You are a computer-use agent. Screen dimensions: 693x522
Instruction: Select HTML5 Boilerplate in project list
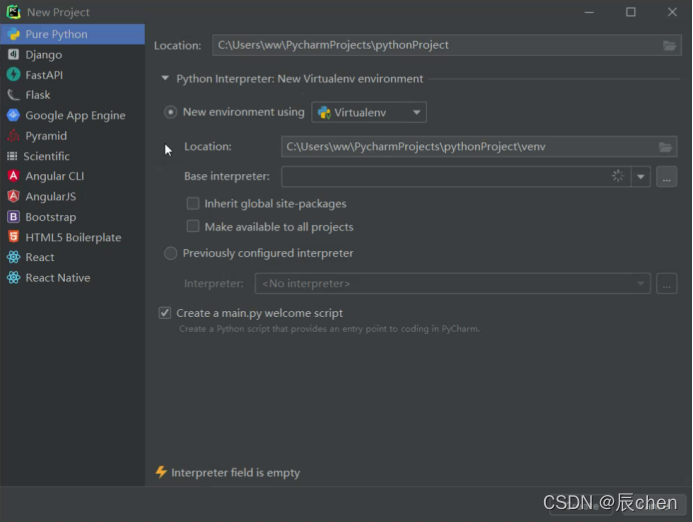pos(72,237)
